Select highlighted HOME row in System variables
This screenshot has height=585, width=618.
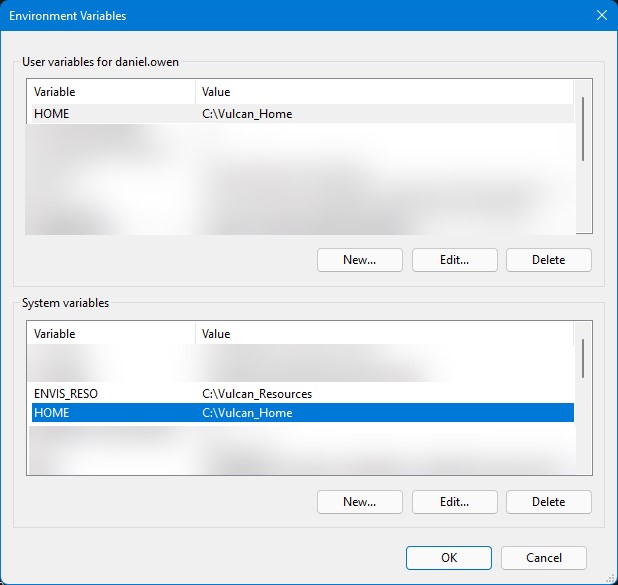click(x=302, y=412)
